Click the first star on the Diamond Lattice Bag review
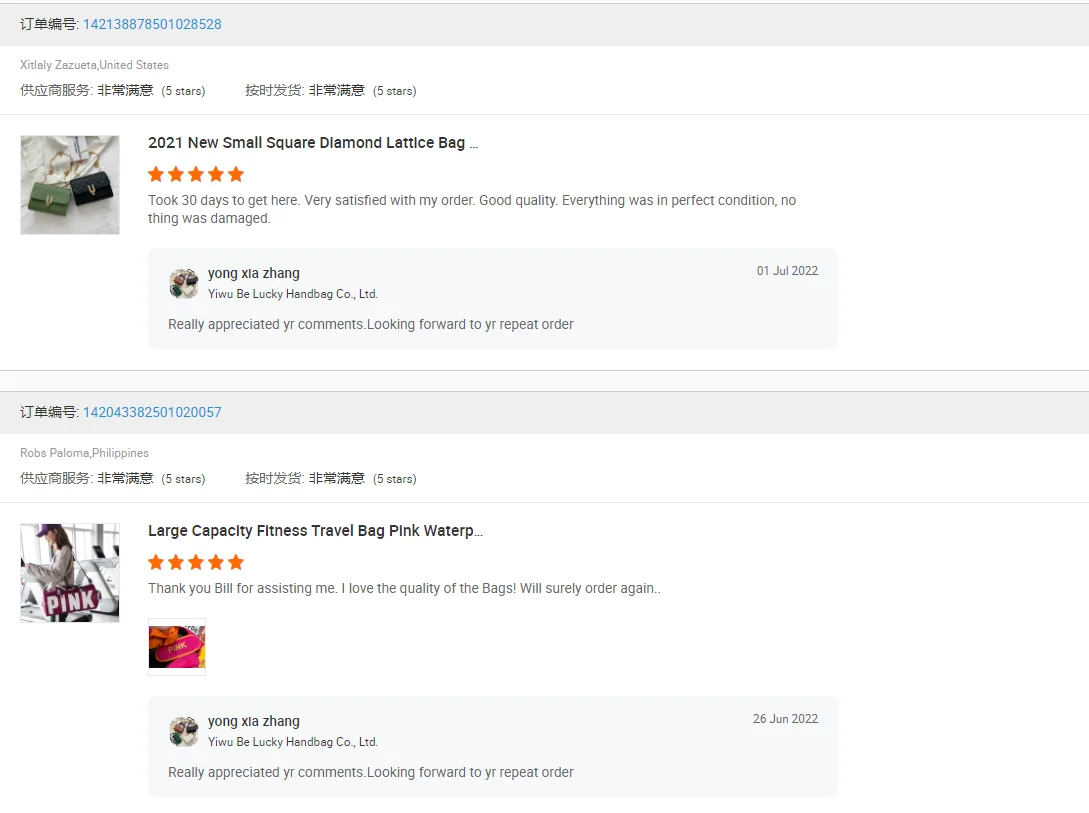The image size is (1089, 813). (156, 174)
